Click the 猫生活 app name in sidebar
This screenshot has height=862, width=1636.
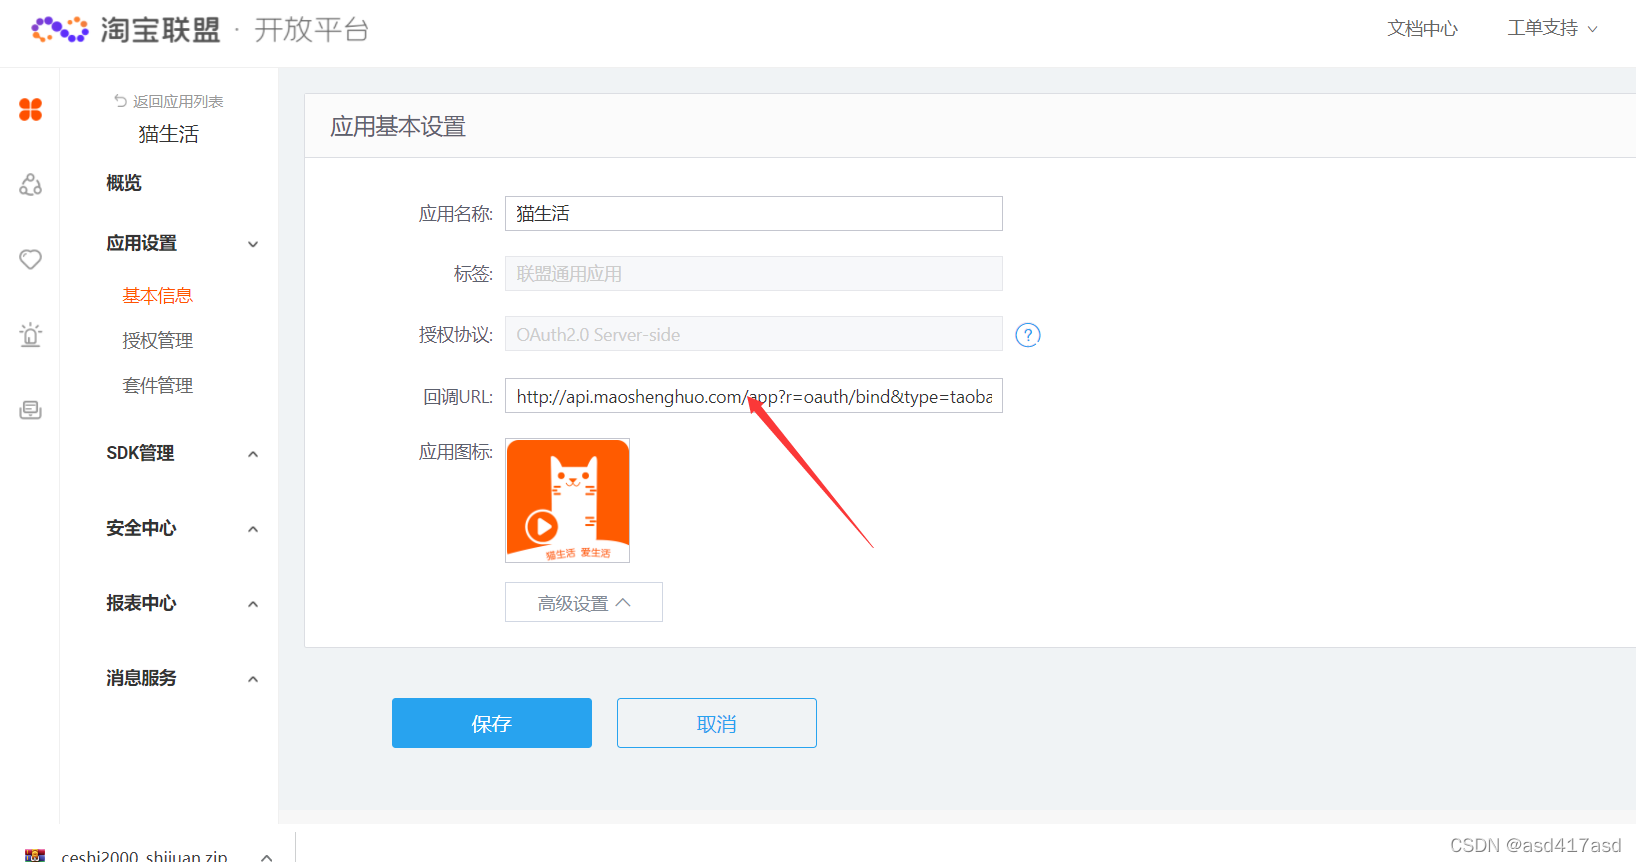click(168, 134)
